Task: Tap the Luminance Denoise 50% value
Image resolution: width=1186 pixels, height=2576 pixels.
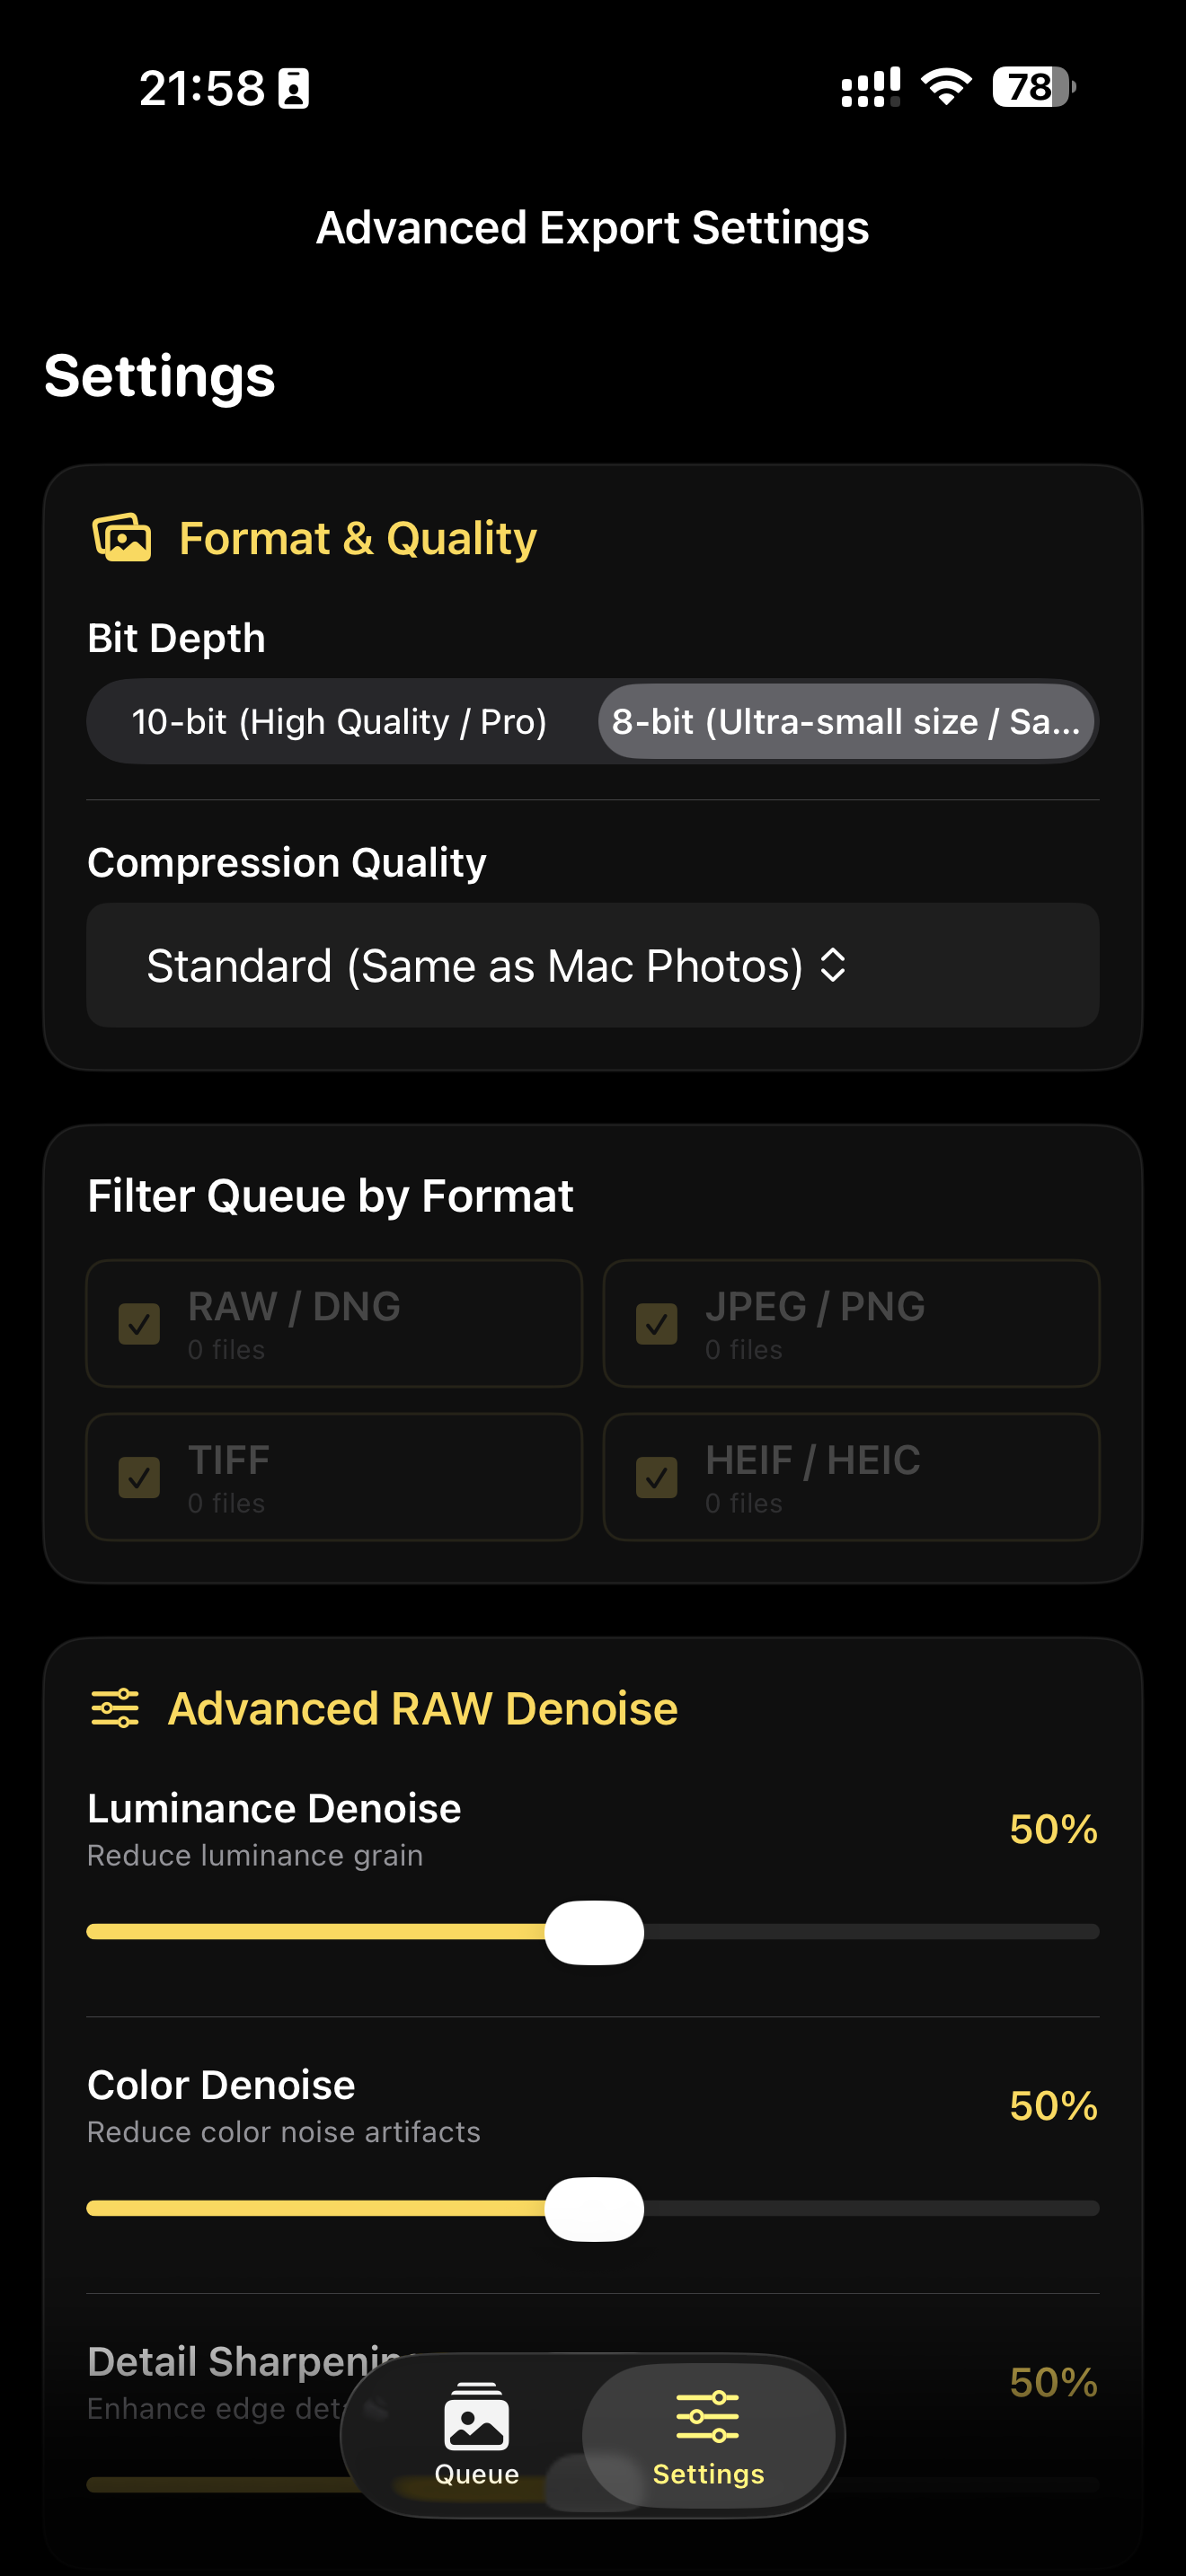Action: point(1053,1828)
